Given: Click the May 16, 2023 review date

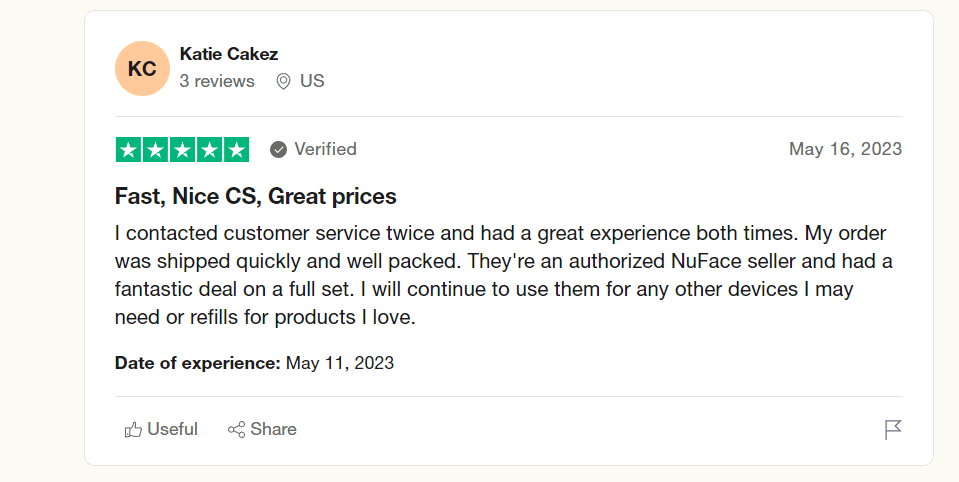Looking at the screenshot, I should click(x=845, y=149).
